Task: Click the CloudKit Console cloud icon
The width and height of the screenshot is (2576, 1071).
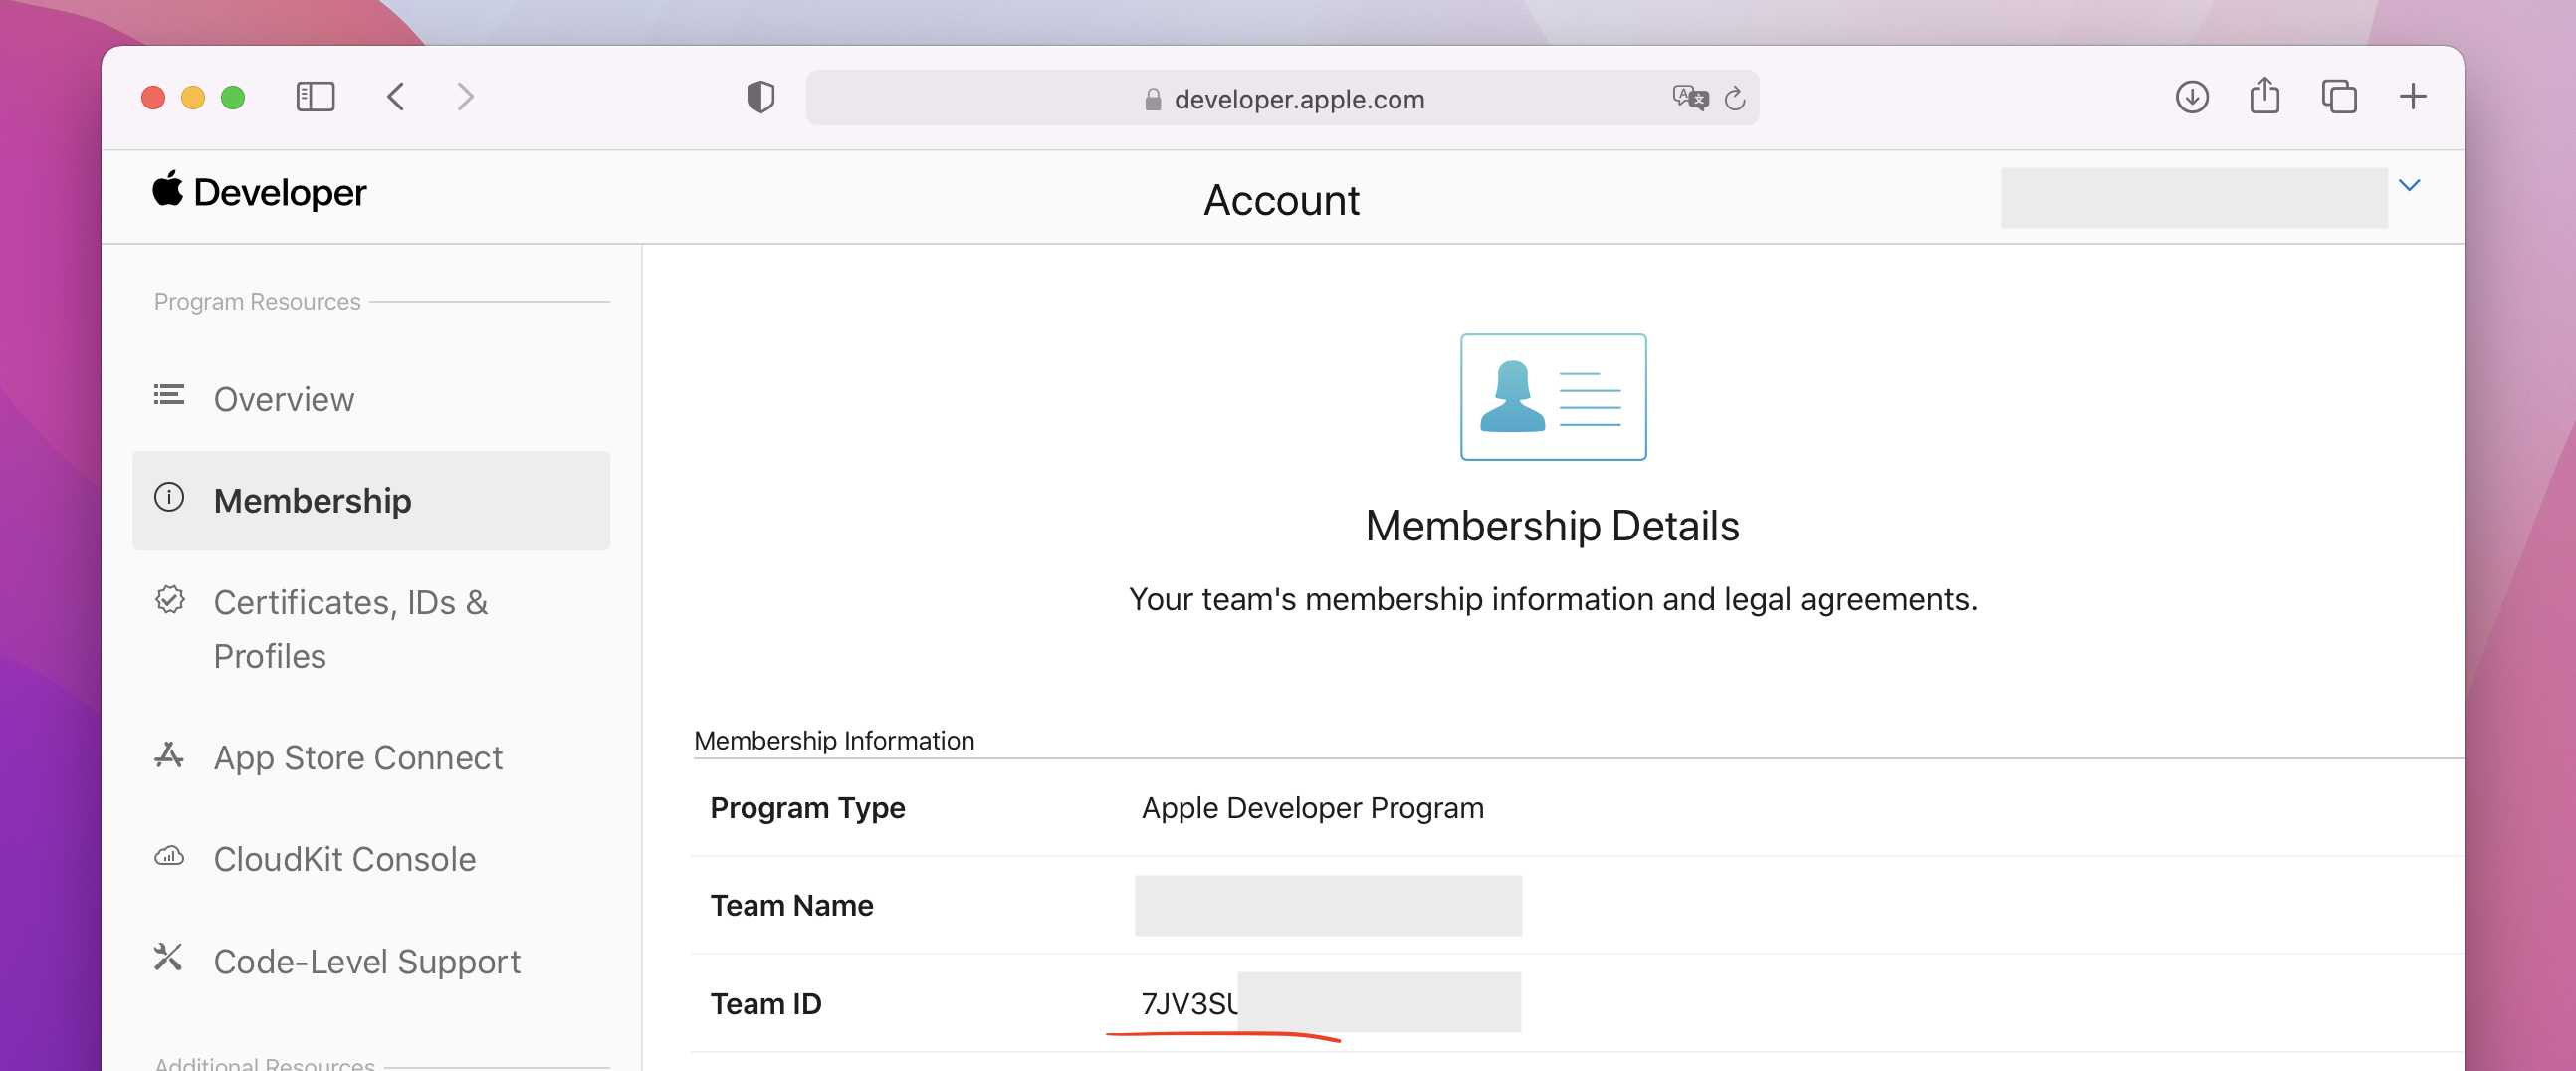Action: coord(169,856)
